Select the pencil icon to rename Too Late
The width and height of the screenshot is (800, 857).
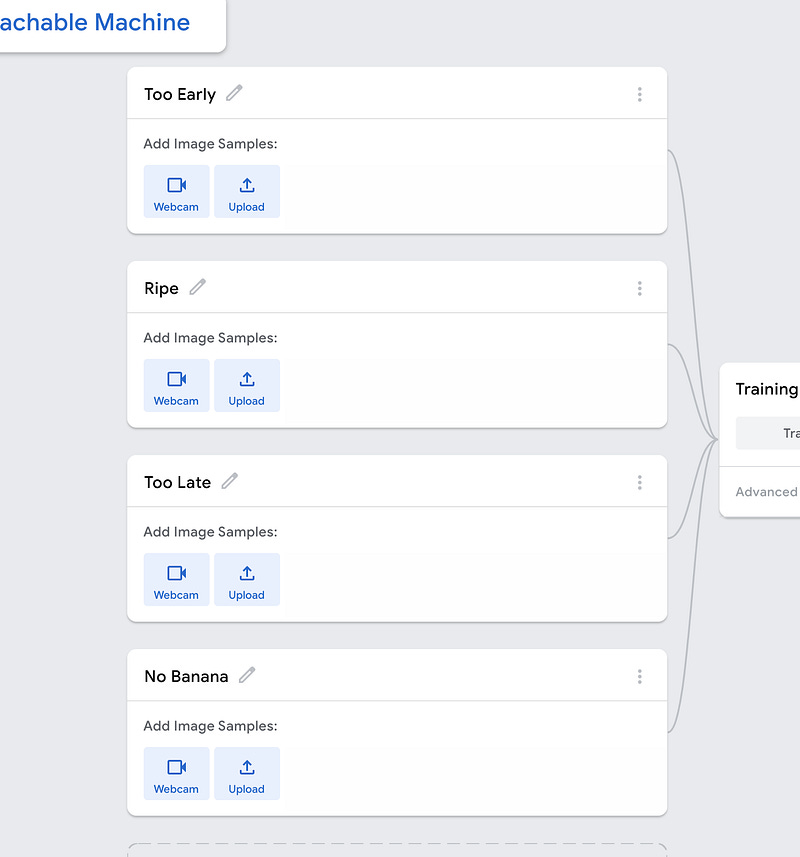pos(229,481)
